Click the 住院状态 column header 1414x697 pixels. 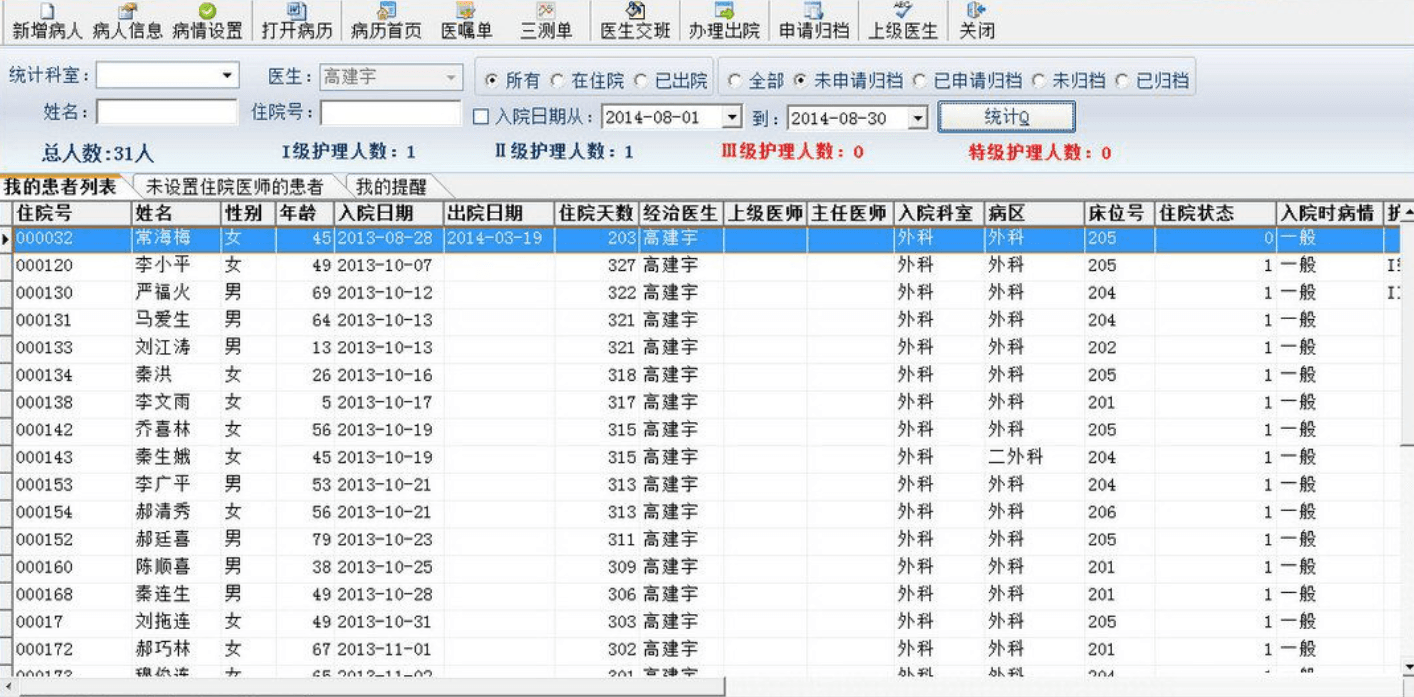pyautogui.click(x=1215, y=213)
